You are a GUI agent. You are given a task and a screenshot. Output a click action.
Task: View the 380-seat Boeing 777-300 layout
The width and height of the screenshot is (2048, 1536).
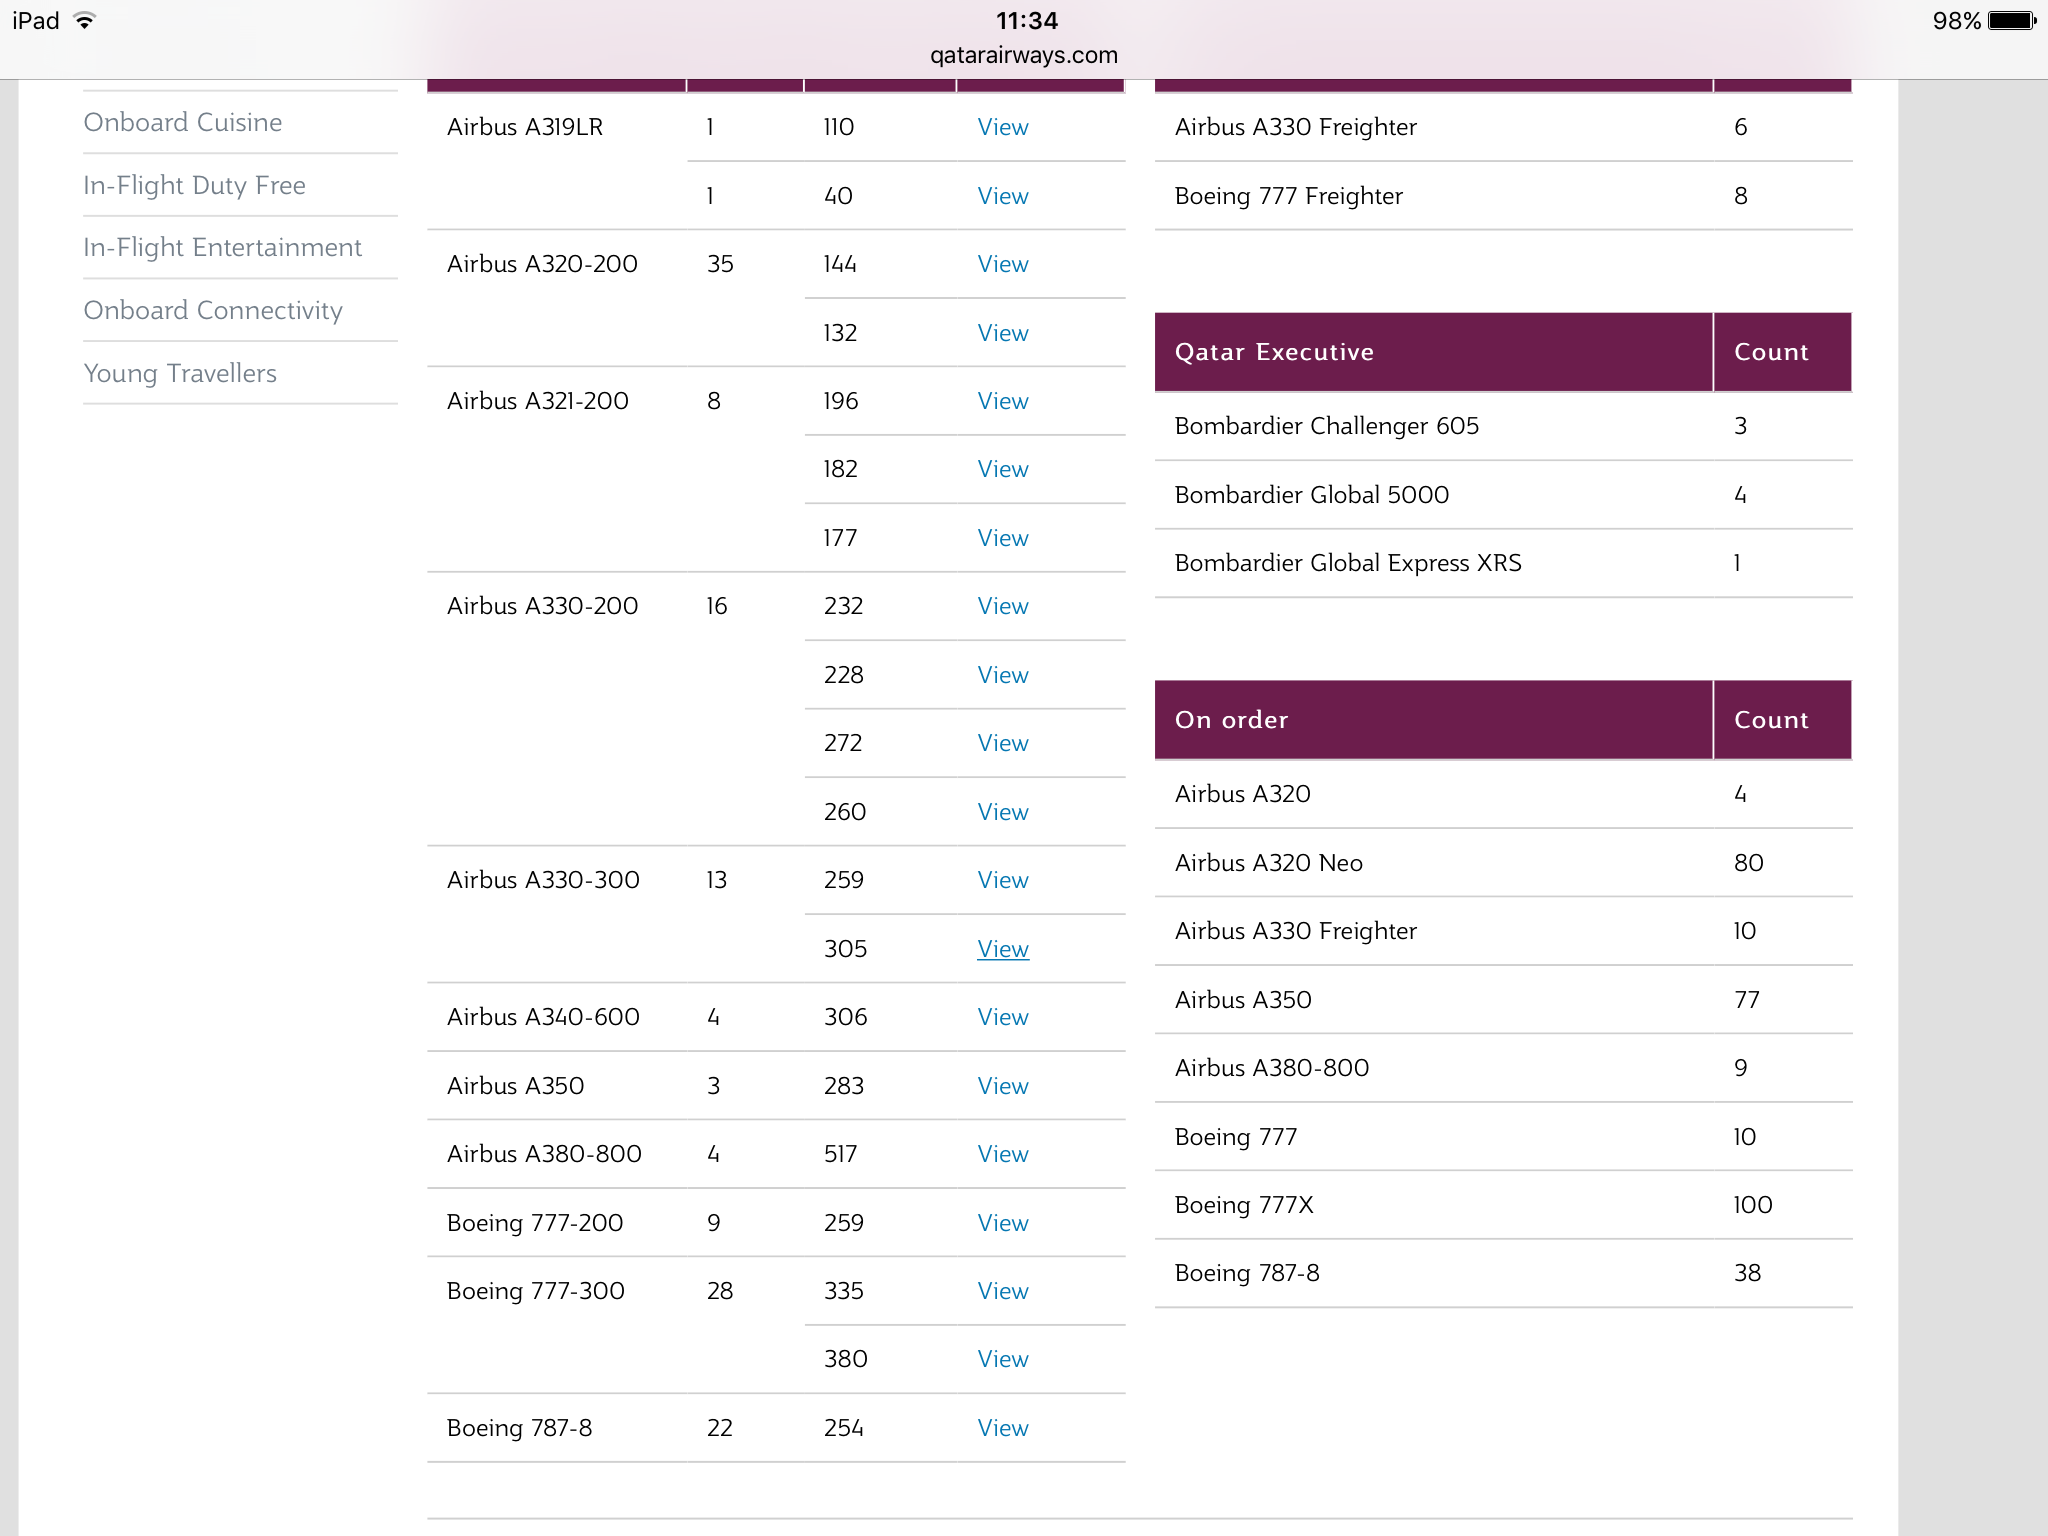[1002, 1359]
